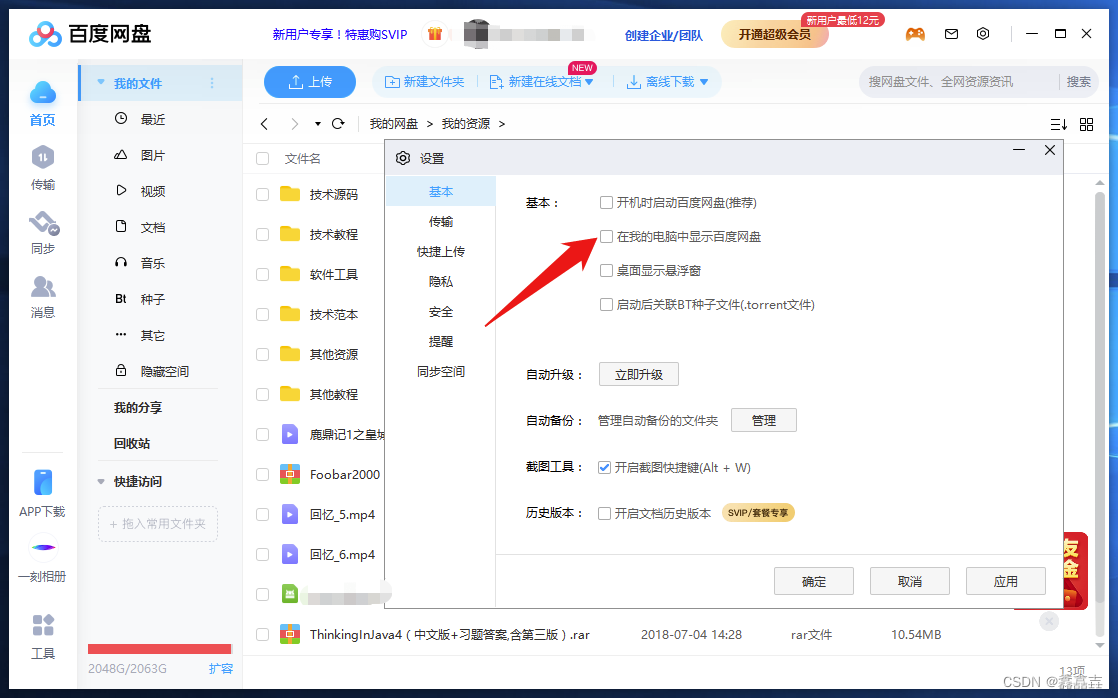This screenshot has width=1118, height=698.
Task: Click the ThinkingInJava4 rar file icon
Action: pyautogui.click(x=290, y=634)
